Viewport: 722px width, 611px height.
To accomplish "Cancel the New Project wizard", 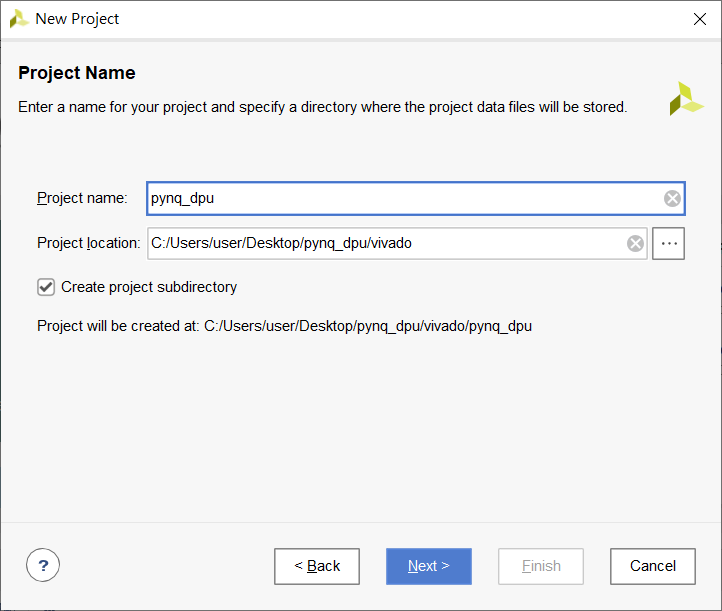I will [x=653, y=566].
